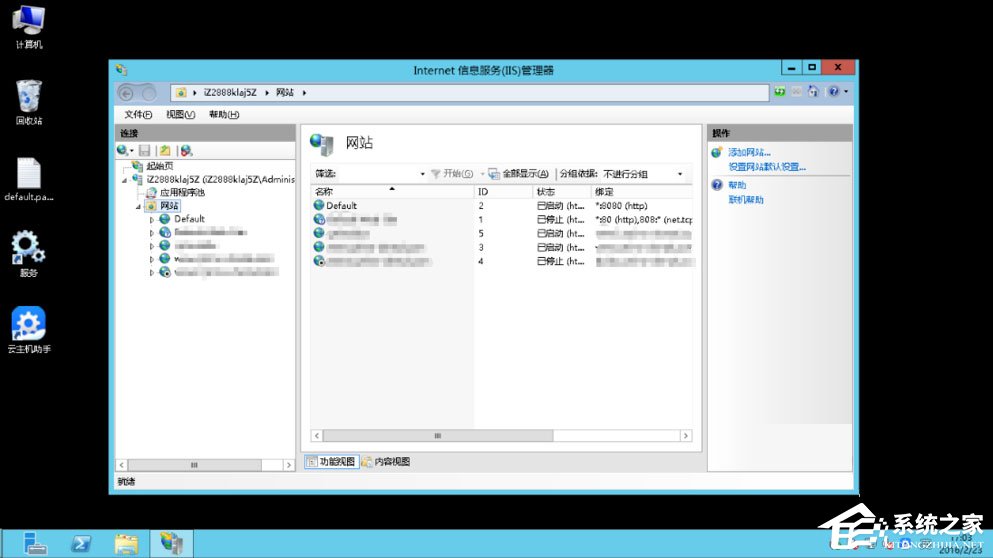The width and height of the screenshot is (993, 558).
Task: Click 设置网站默认设置... link
Action: [x=766, y=167]
